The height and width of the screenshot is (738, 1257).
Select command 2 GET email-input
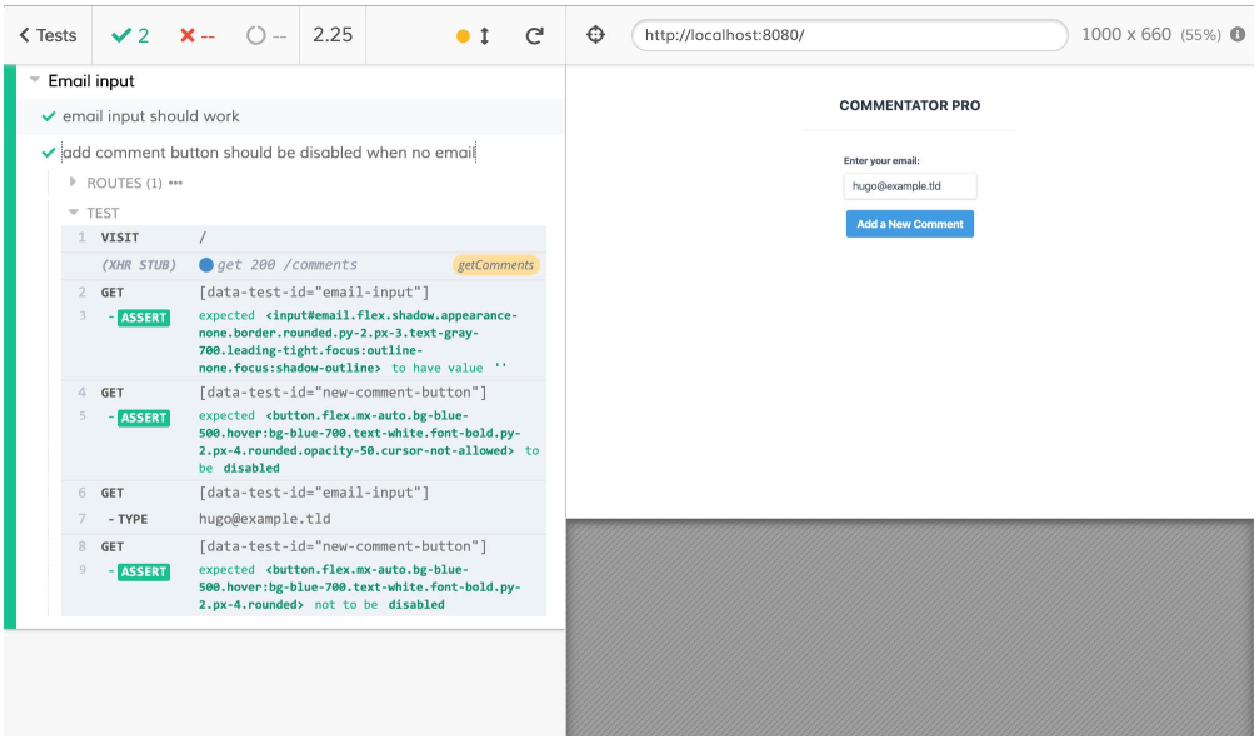tap(303, 292)
